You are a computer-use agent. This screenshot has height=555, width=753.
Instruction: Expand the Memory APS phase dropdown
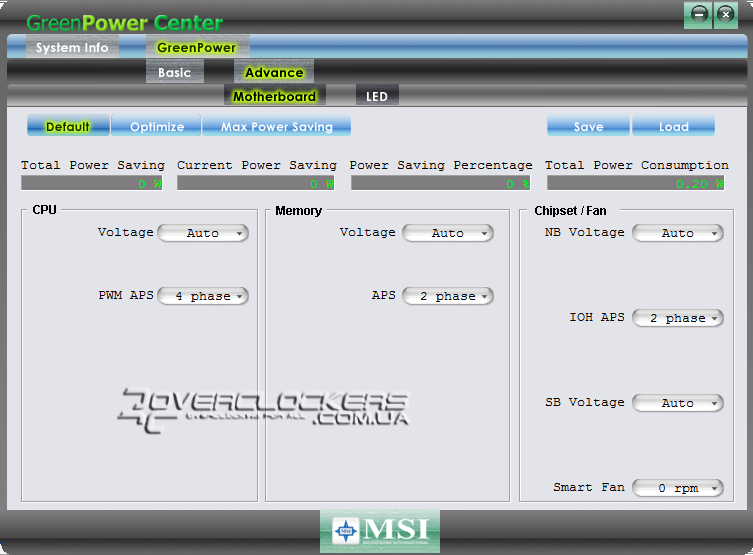(448, 296)
